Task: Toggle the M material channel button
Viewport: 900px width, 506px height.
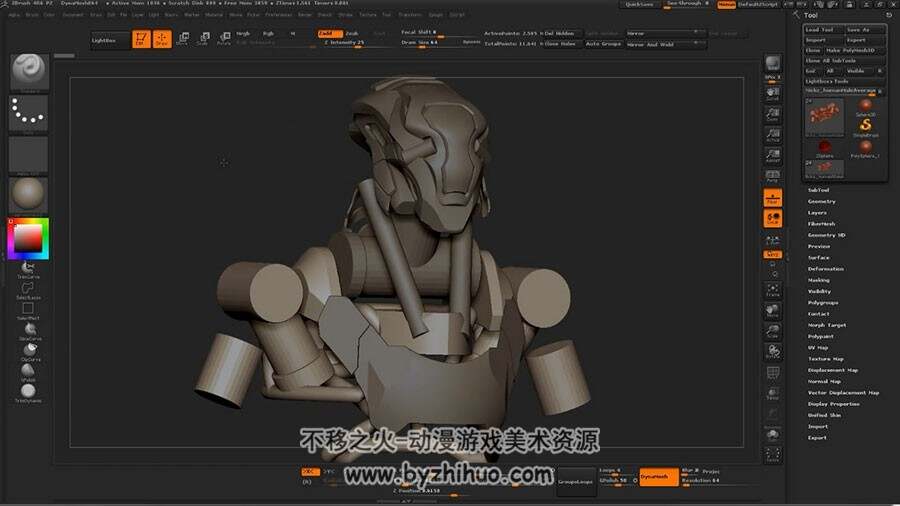Action: 293,34
